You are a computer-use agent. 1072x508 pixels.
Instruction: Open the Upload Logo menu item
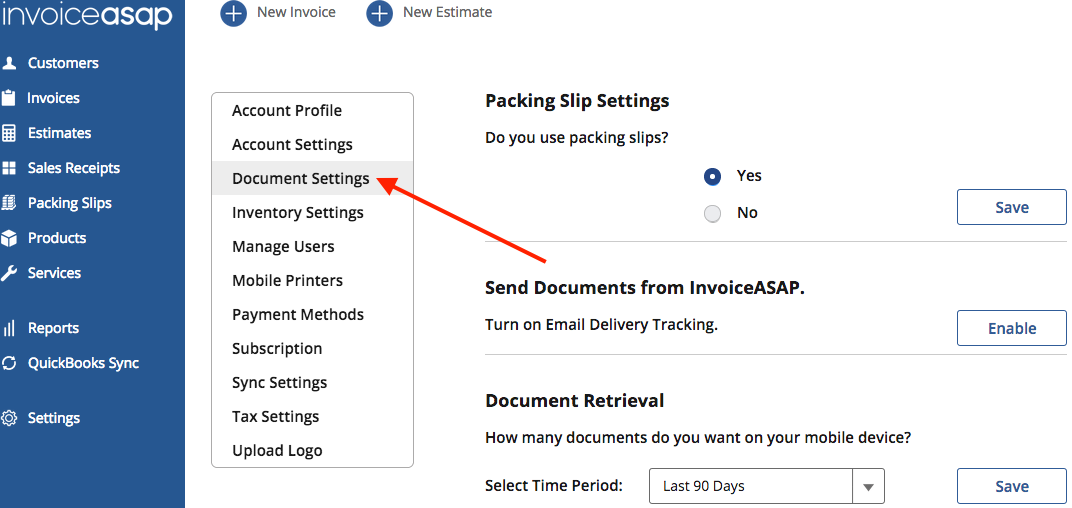coord(277,450)
